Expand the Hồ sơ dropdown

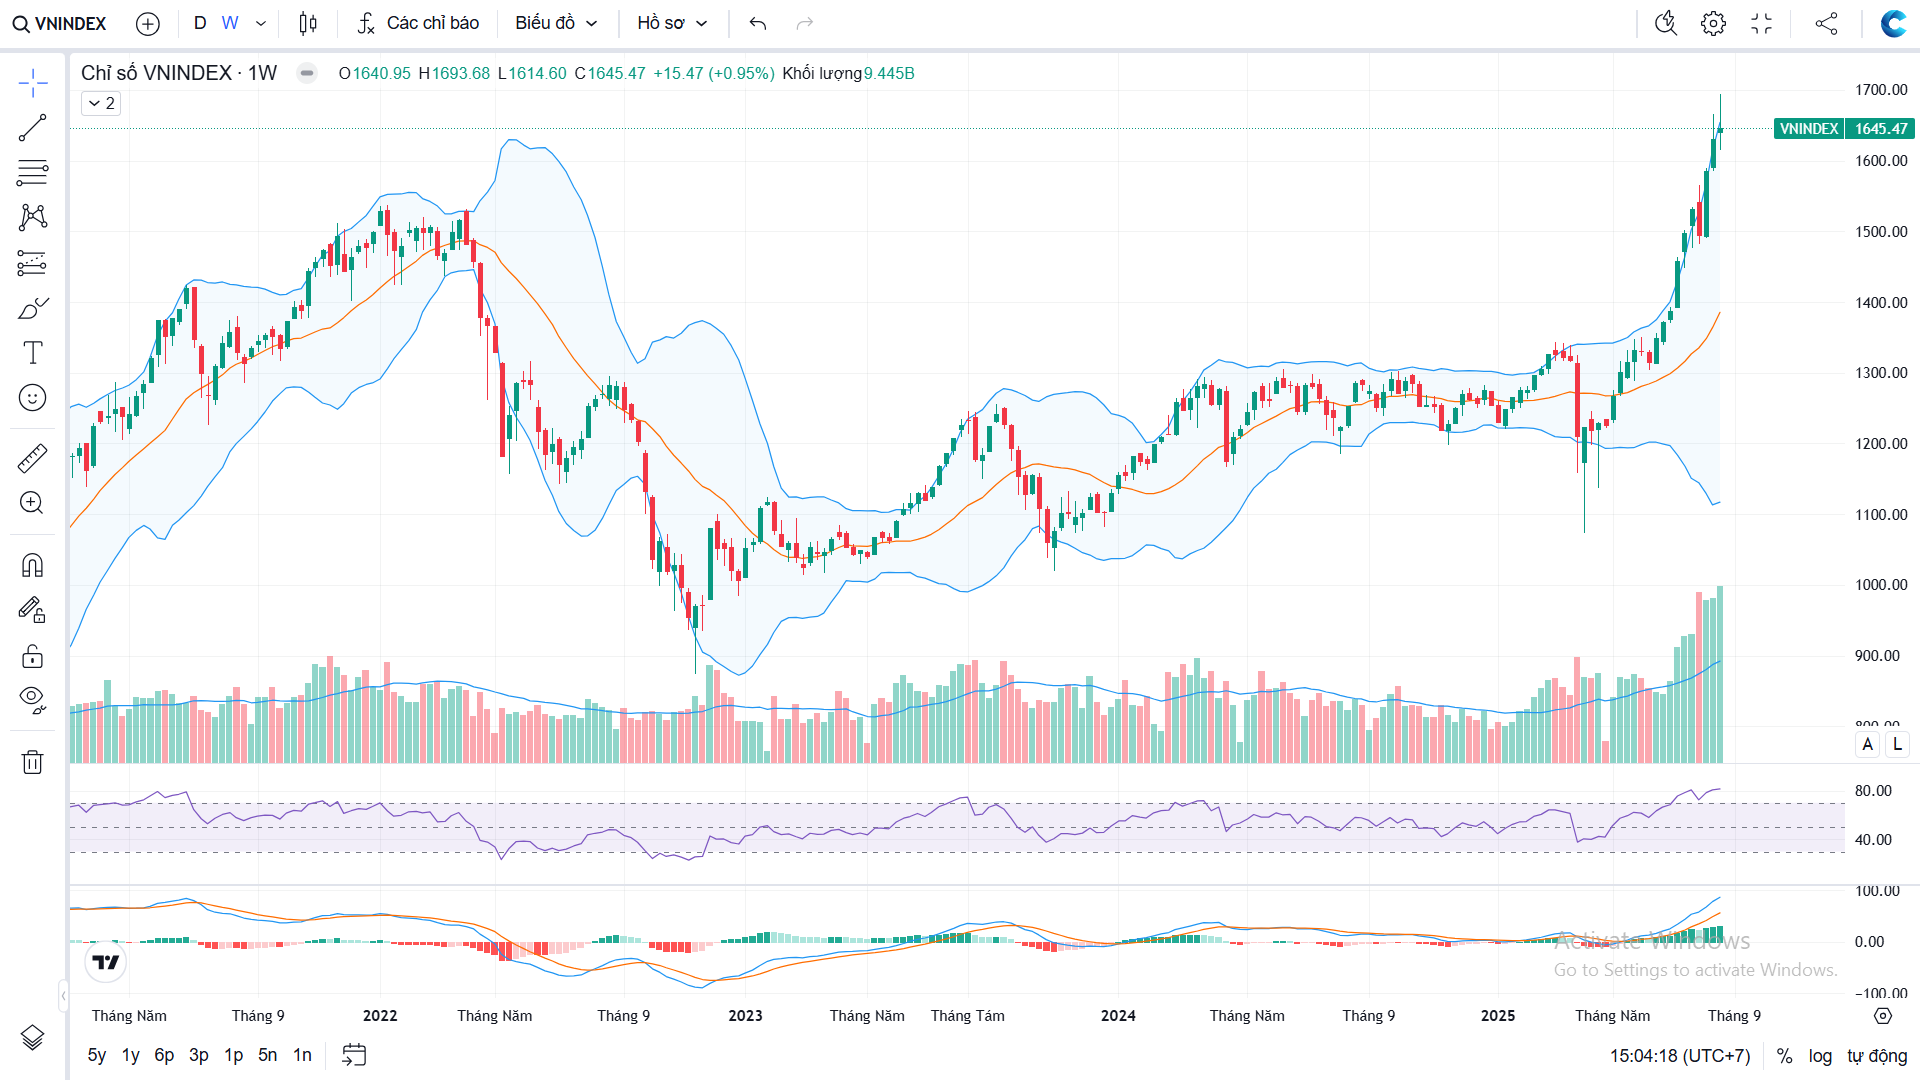click(x=672, y=23)
